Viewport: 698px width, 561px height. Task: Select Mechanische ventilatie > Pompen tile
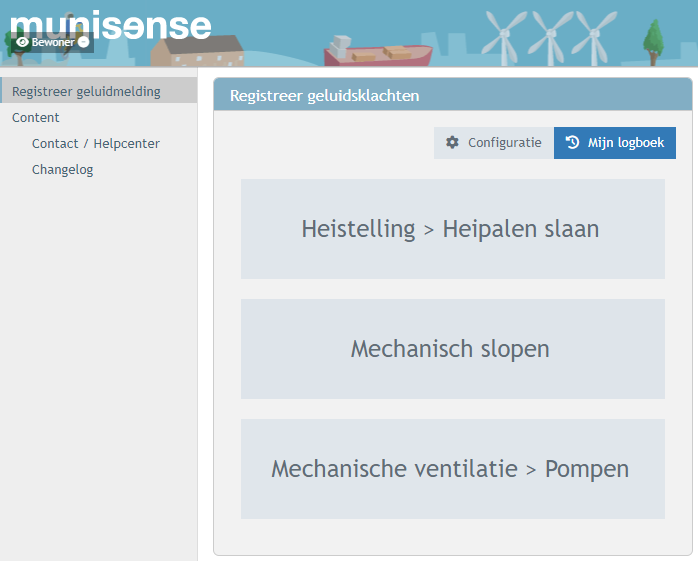click(x=452, y=469)
